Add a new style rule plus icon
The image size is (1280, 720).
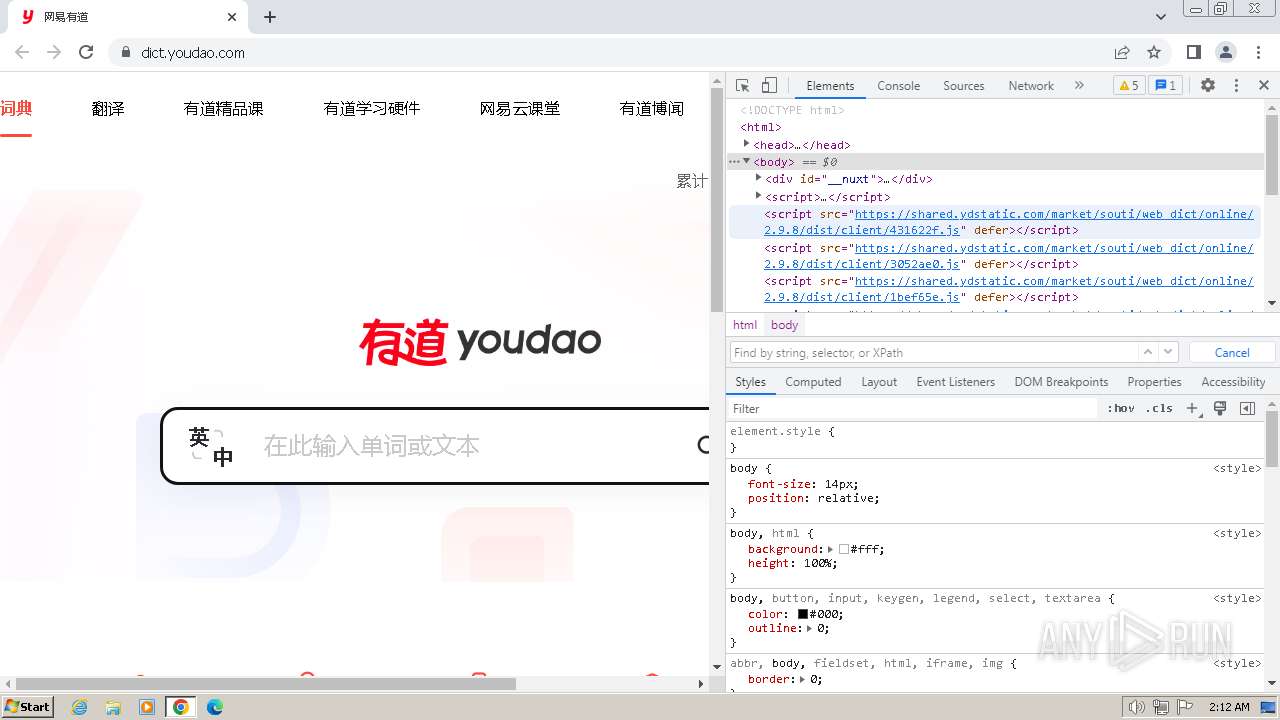(x=1192, y=408)
